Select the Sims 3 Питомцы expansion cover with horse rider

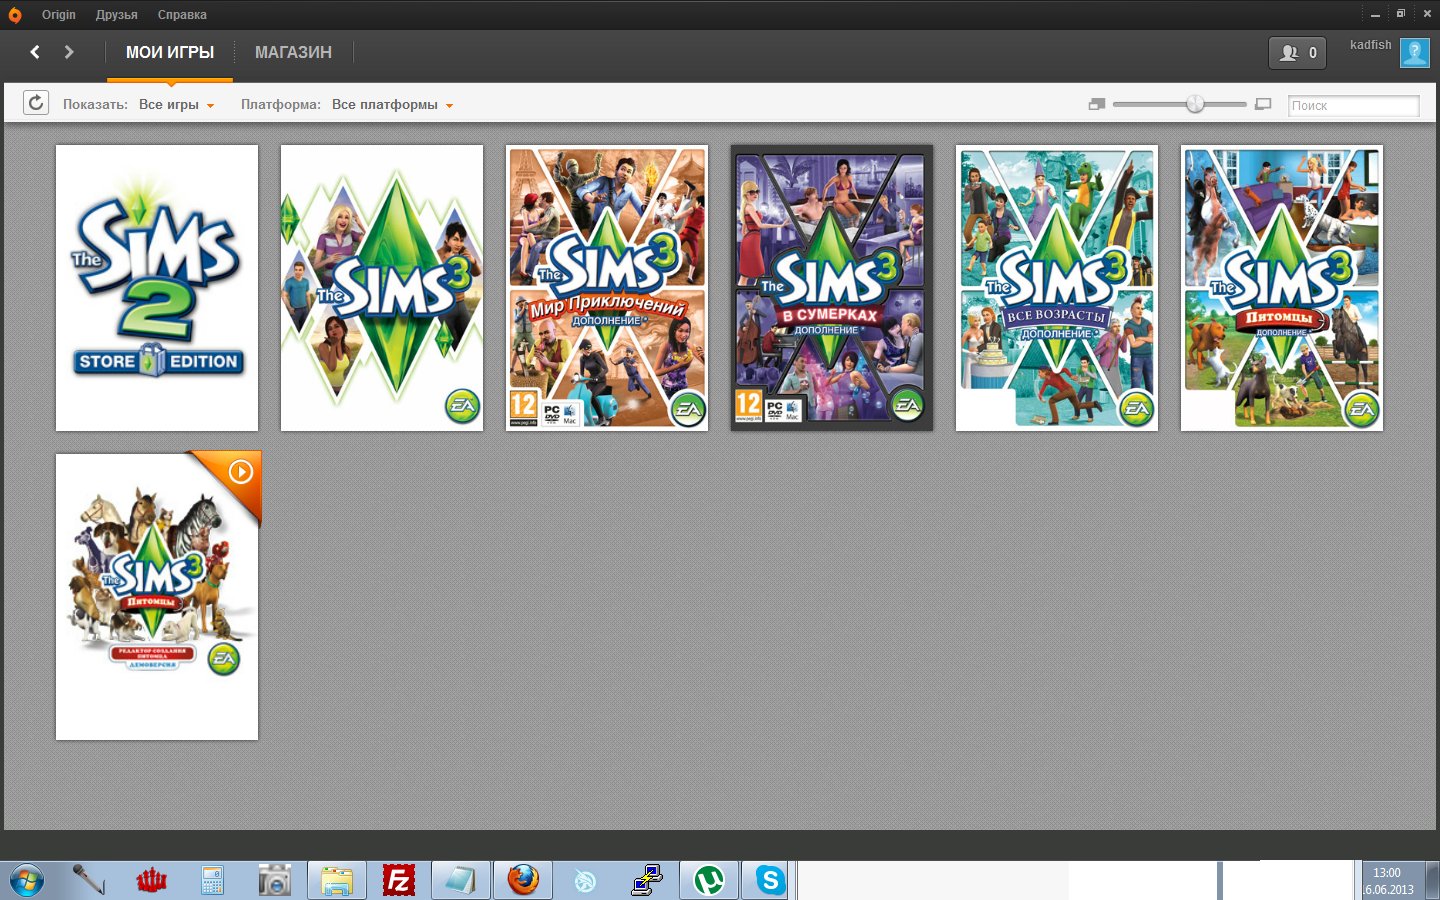click(x=1282, y=288)
